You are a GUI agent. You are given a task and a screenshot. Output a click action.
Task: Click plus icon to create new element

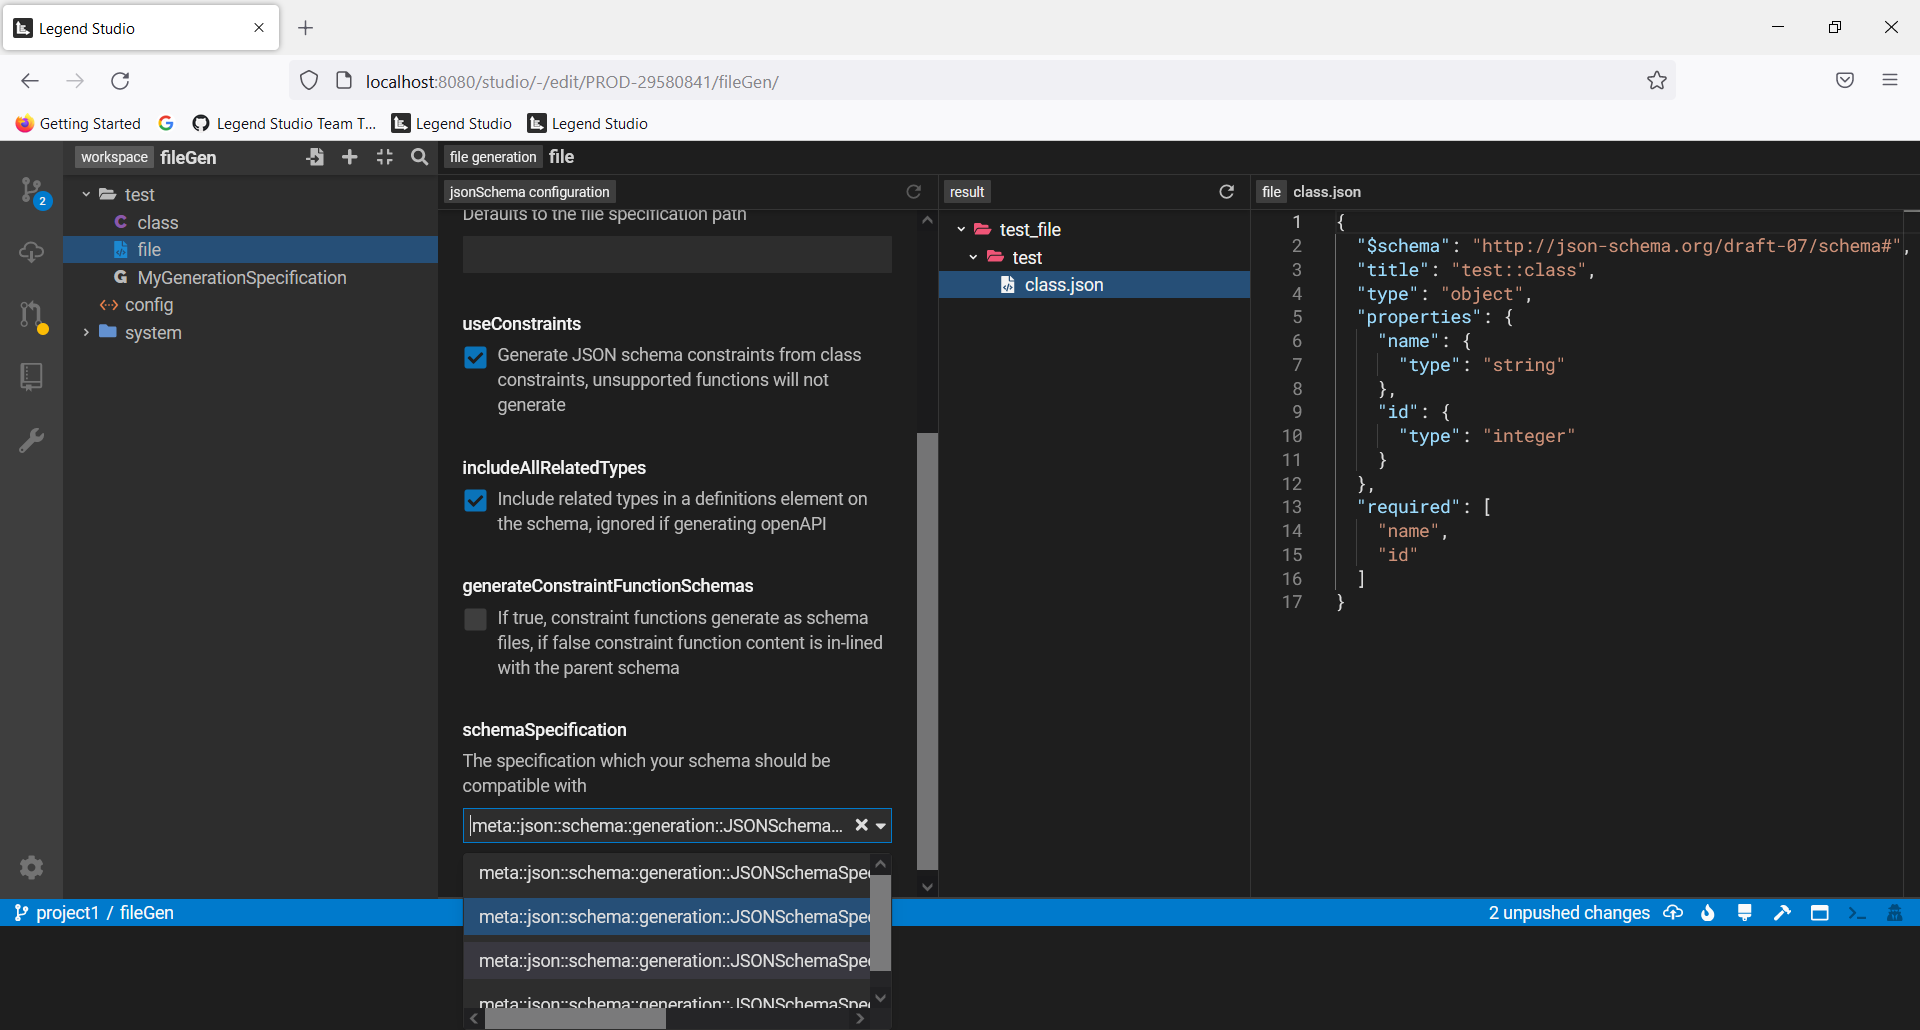(350, 157)
